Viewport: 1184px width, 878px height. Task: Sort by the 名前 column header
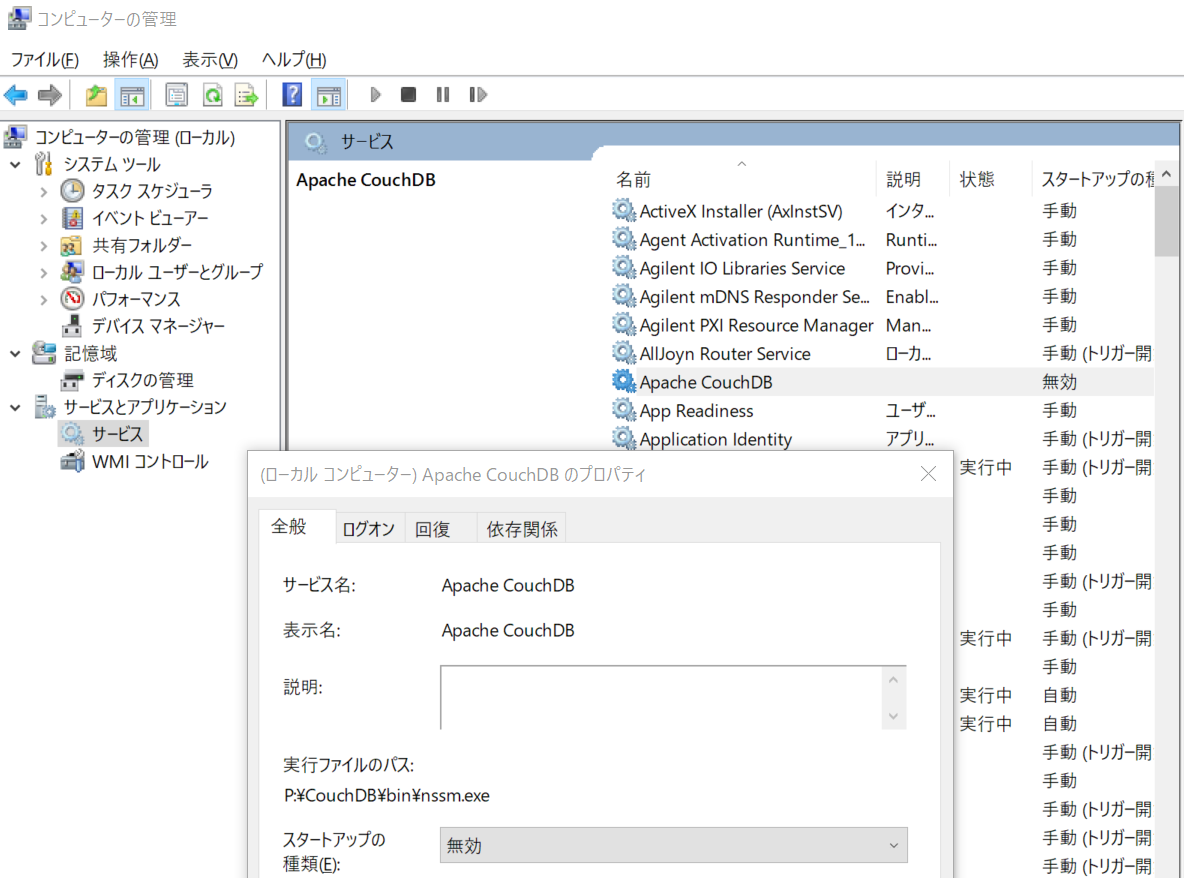pos(633,180)
